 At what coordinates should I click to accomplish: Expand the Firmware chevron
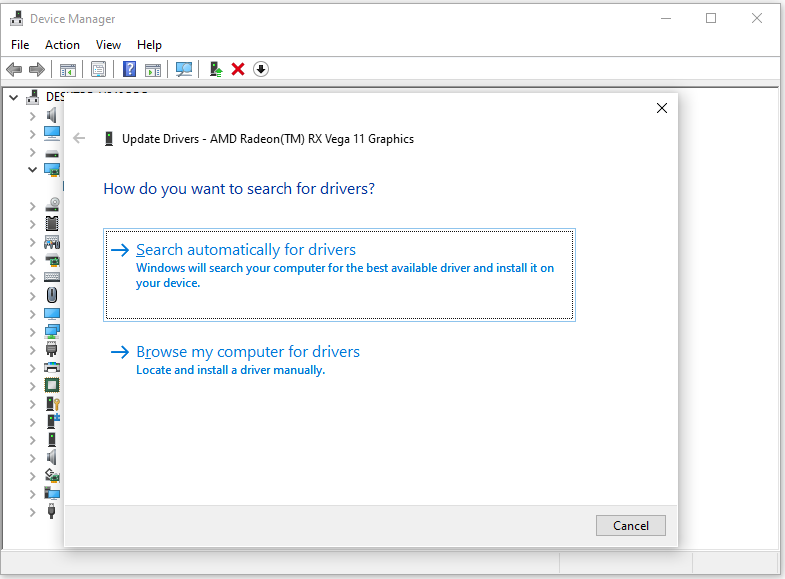click(x=33, y=224)
